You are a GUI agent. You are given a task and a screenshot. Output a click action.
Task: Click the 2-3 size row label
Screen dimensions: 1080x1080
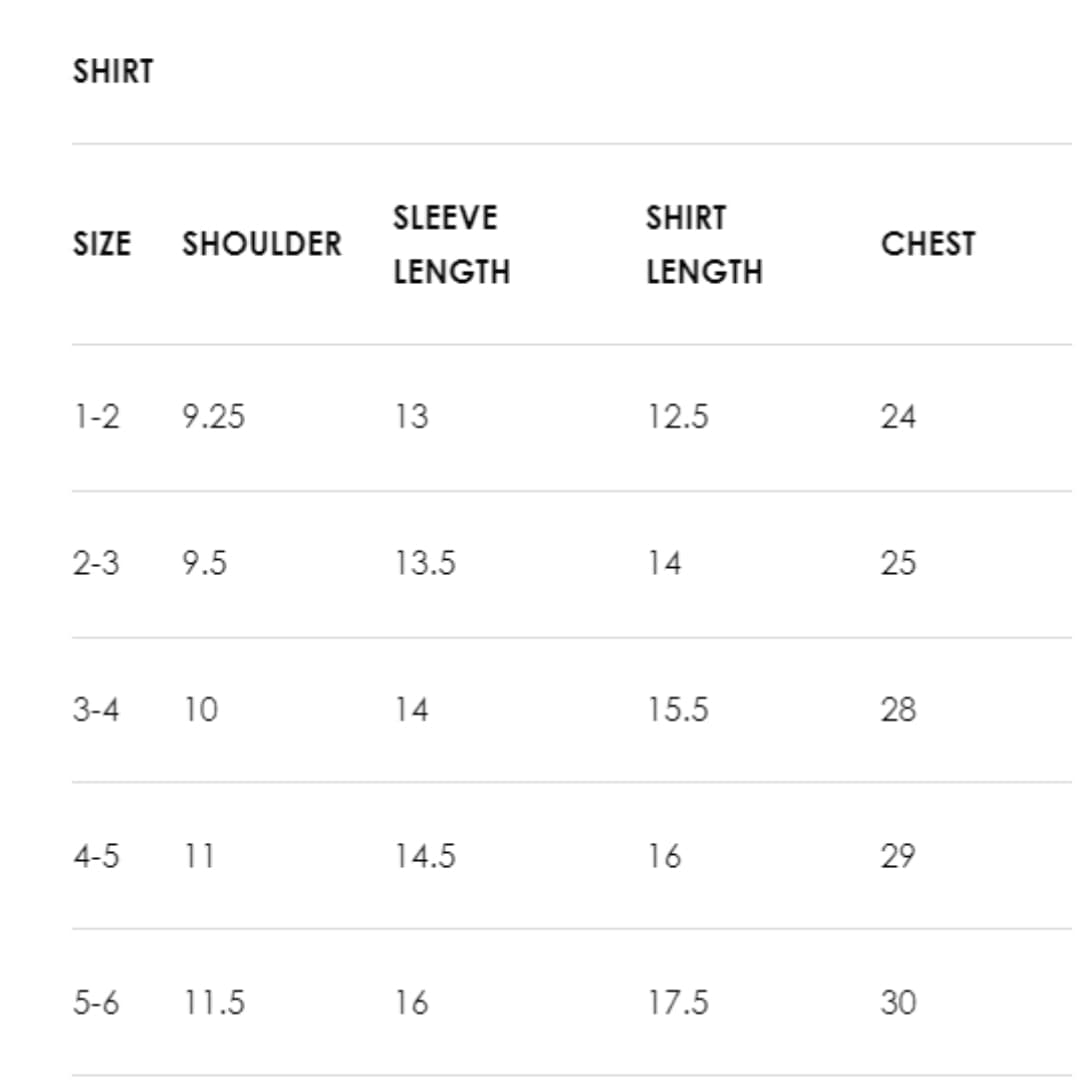tap(96, 563)
